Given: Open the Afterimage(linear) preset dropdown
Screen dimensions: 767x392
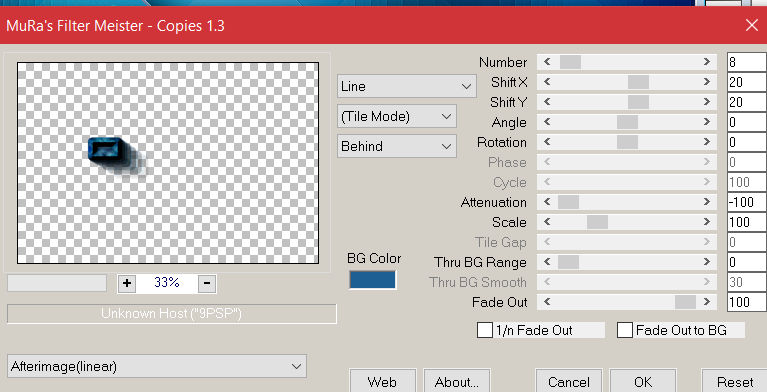Looking at the screenshot, I should (x=157, y=366).
